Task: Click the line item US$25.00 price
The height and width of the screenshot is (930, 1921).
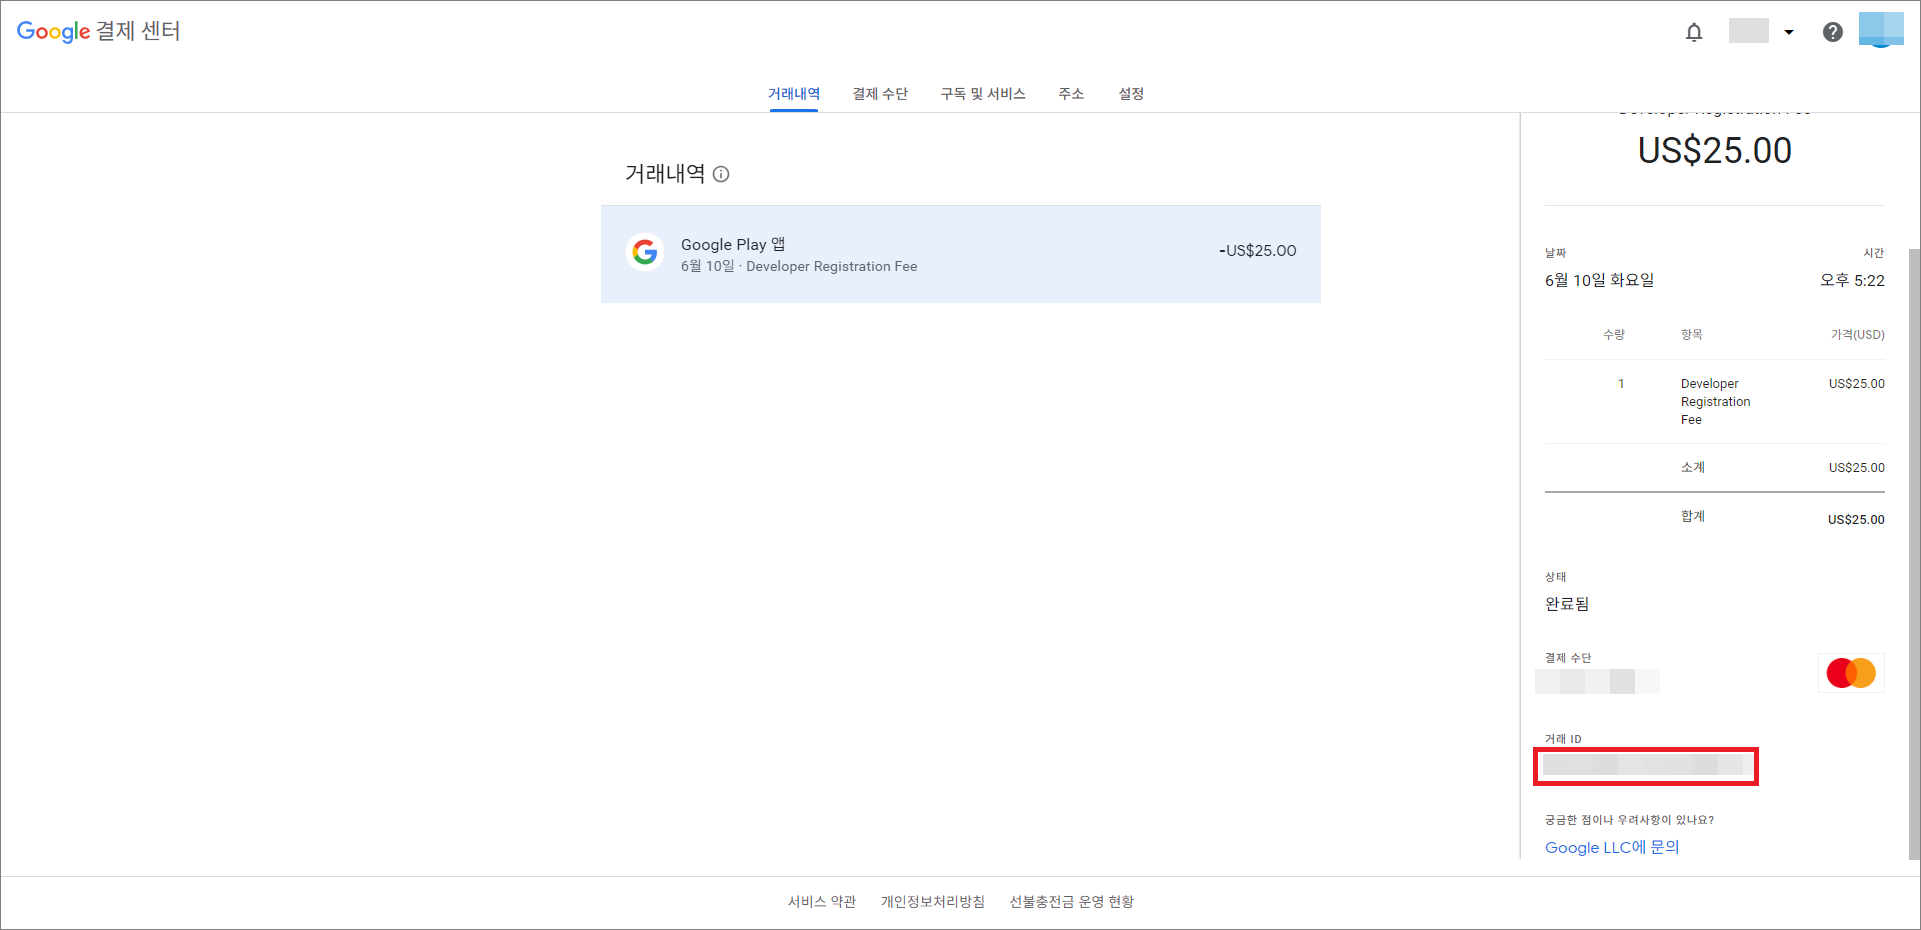Action: [1857, 384]
